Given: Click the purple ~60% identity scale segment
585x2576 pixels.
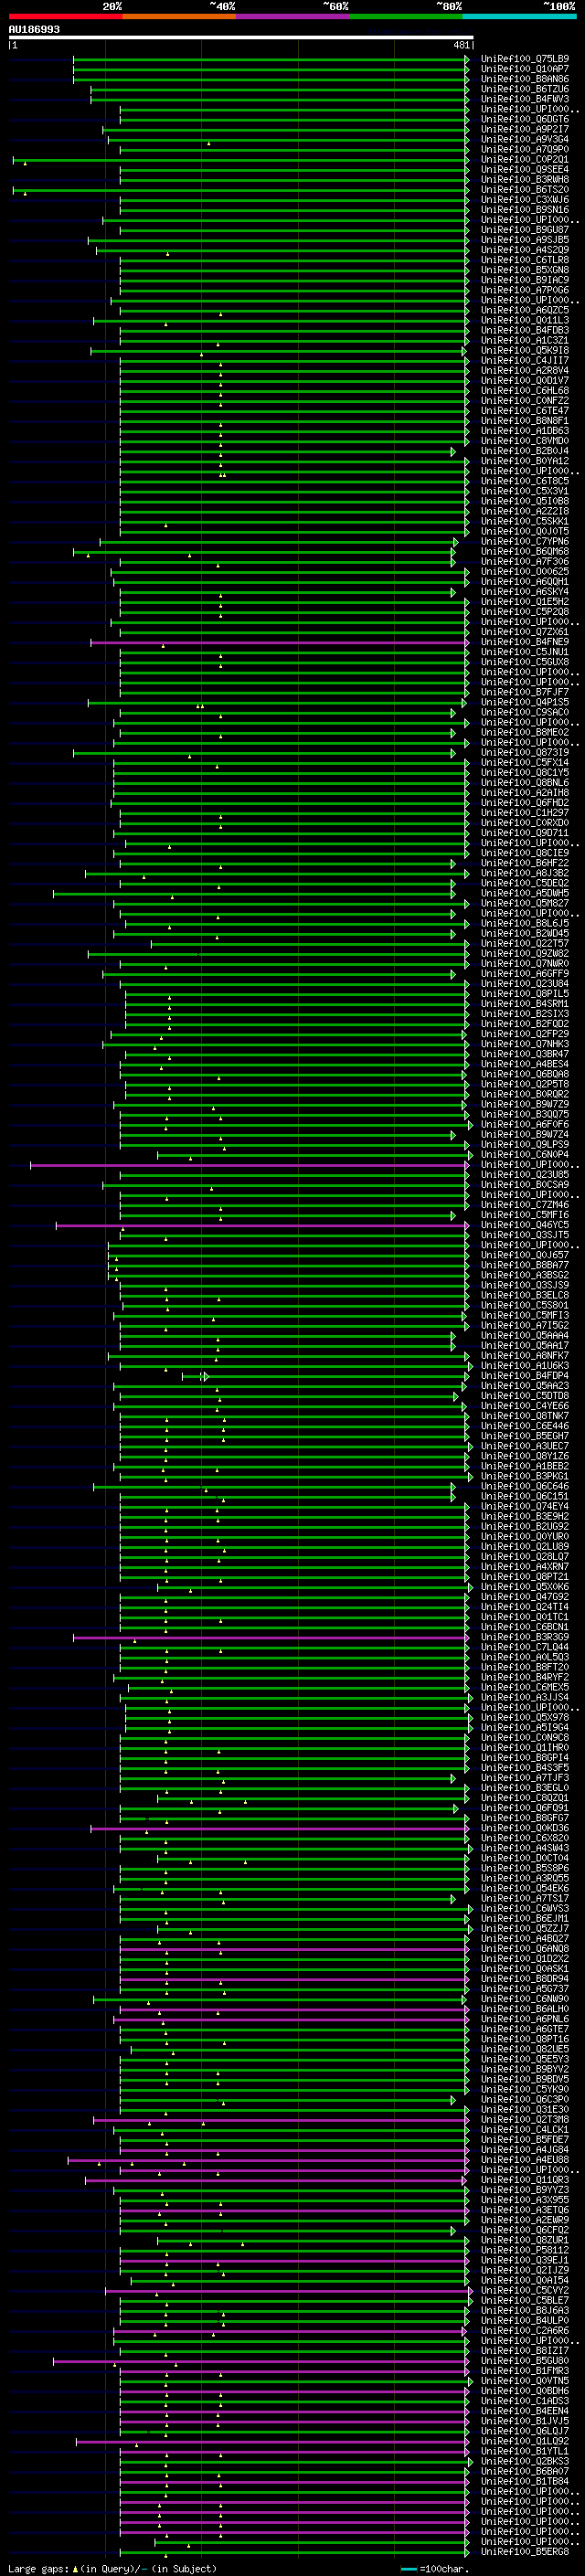Looking at the screenshot, I should (292, 16).
